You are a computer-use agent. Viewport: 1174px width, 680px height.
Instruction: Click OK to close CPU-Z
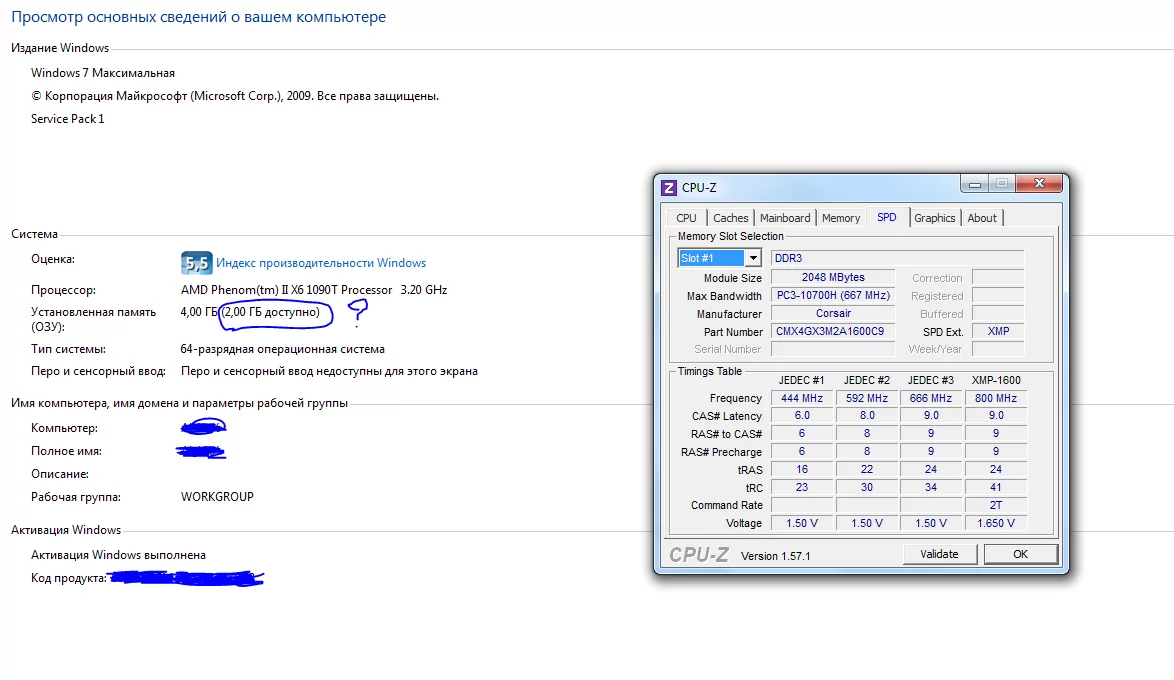pyautogui.click(x=1020, y=554)
